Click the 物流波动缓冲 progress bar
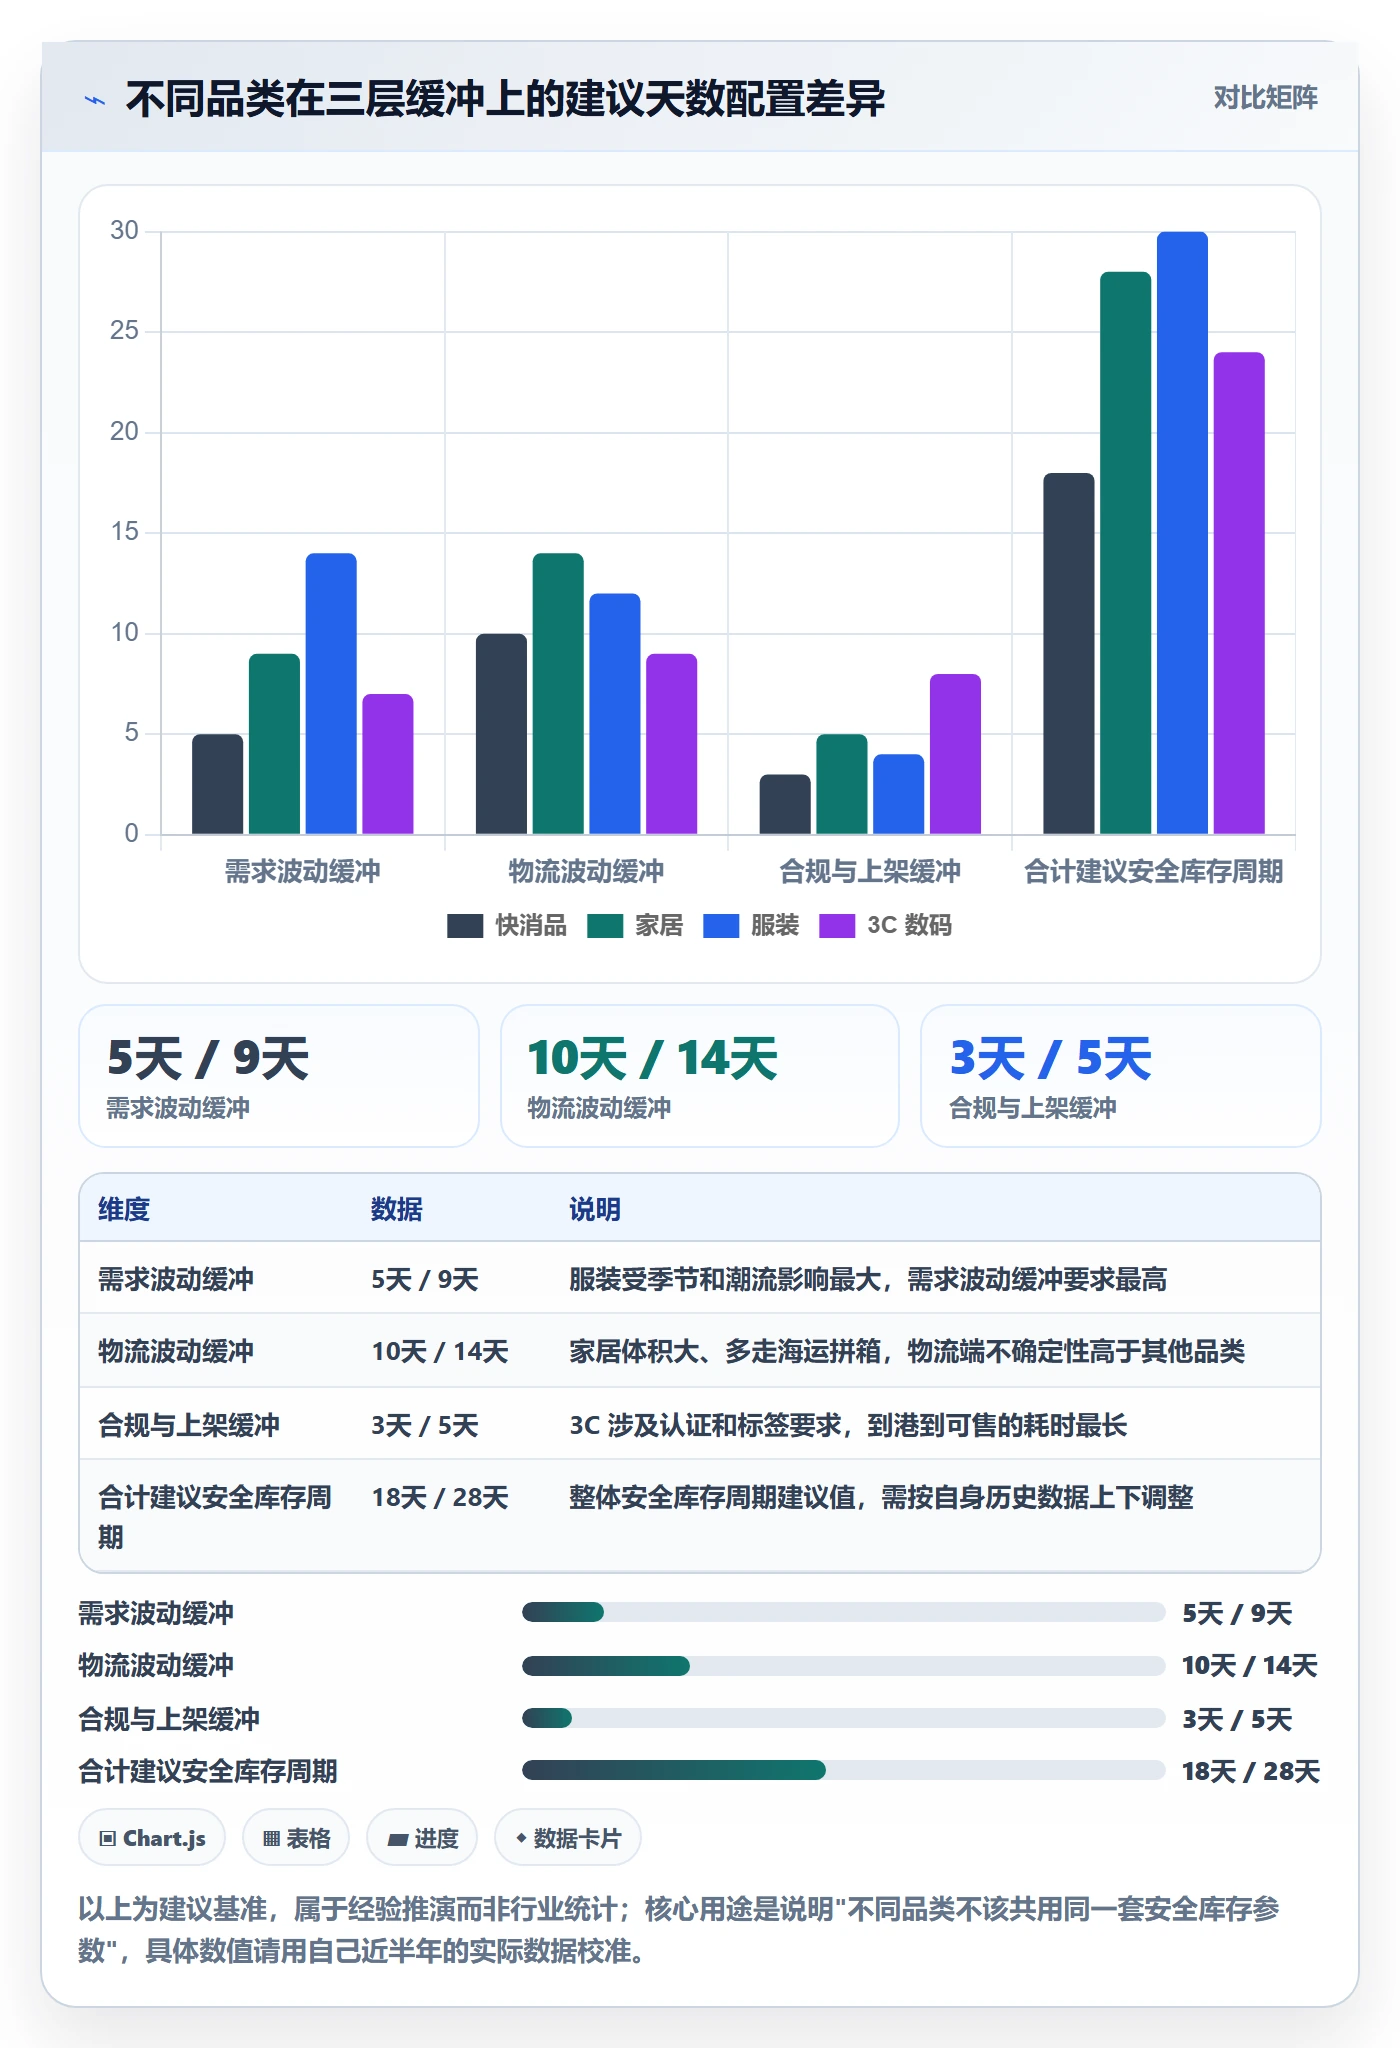Viewport: 1400px width, 2048px height. [843, 1666]
